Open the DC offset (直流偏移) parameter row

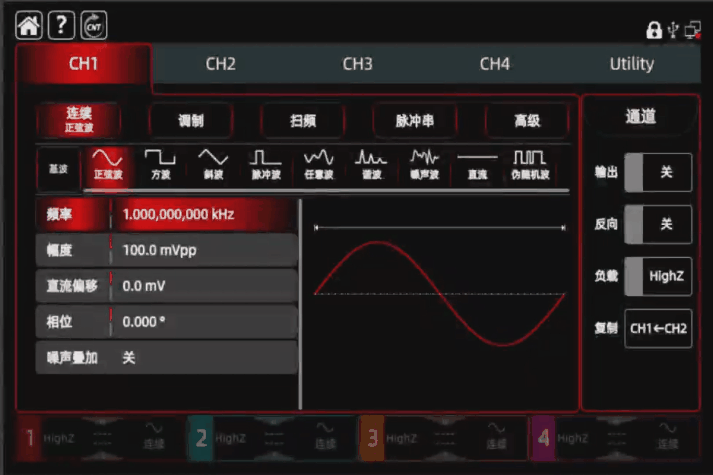coord(166,286)
